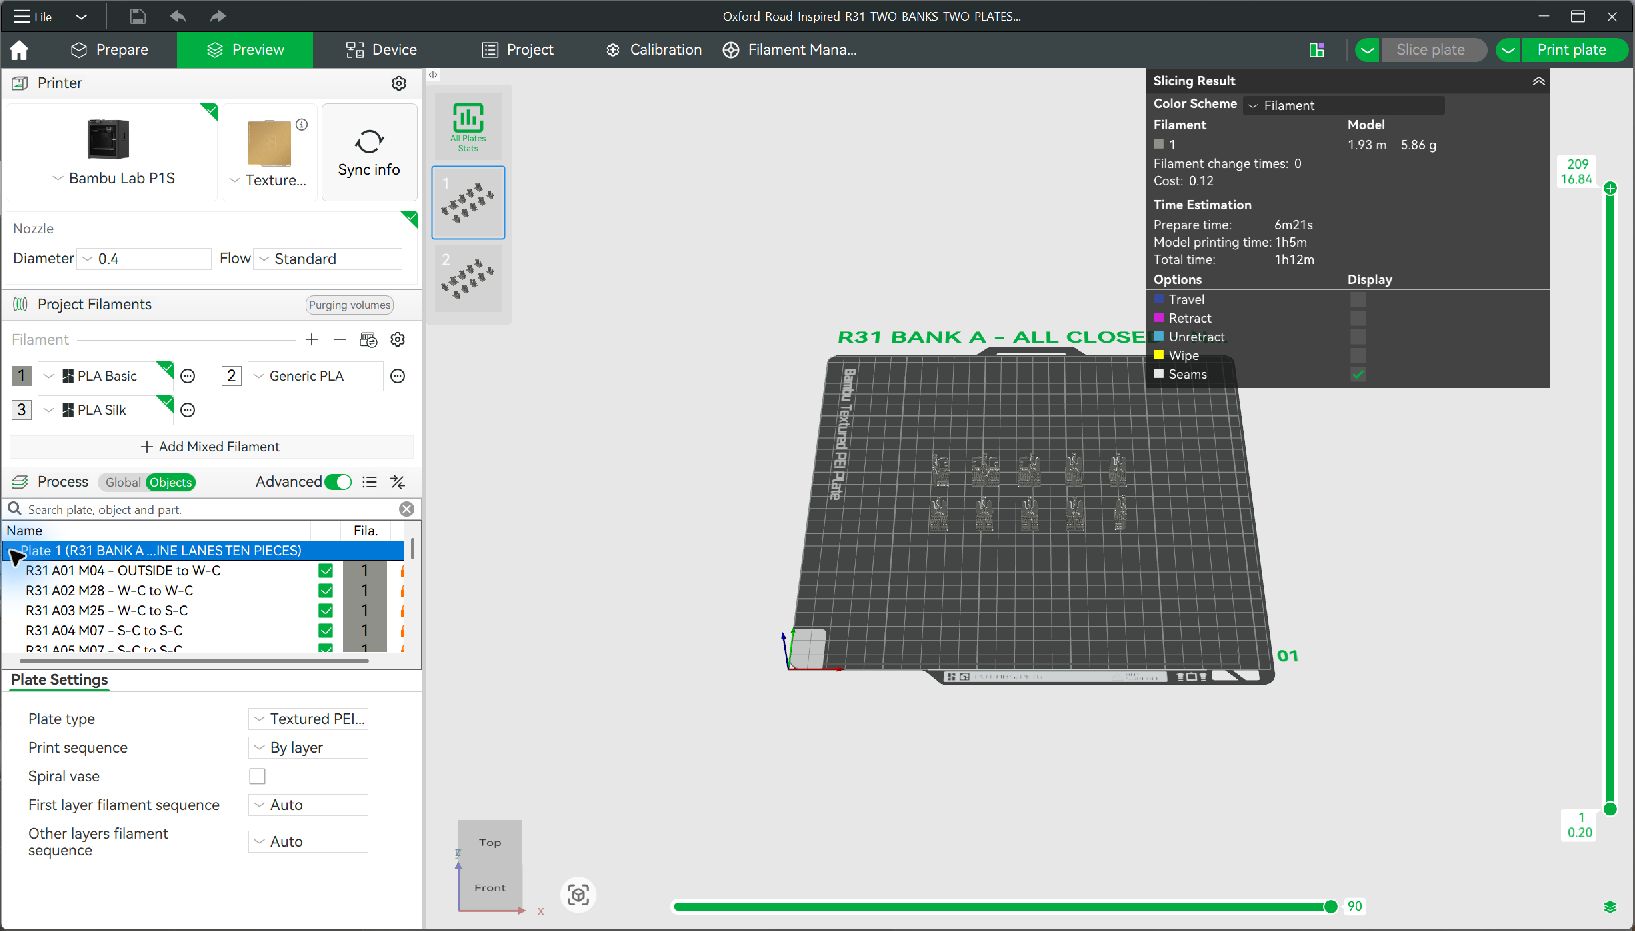Open the Flow Standard dropdown

(328, 259)
